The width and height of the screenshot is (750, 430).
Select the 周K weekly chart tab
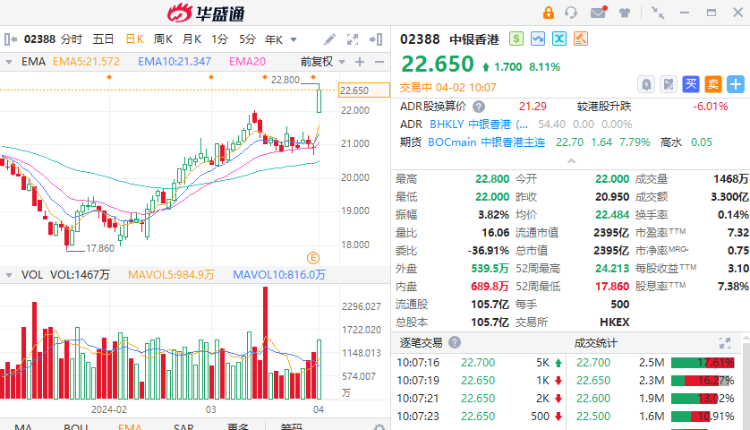163,39
